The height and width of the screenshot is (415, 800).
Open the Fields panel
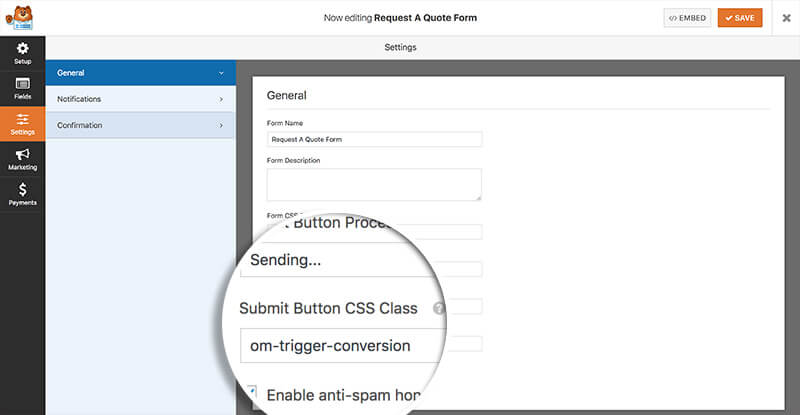click(x=22, y=88)
